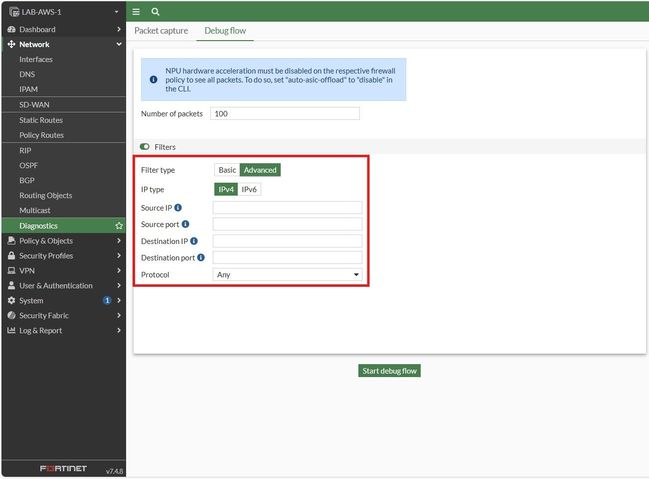Expand the Security Profiles chevron

coord(119,255)
